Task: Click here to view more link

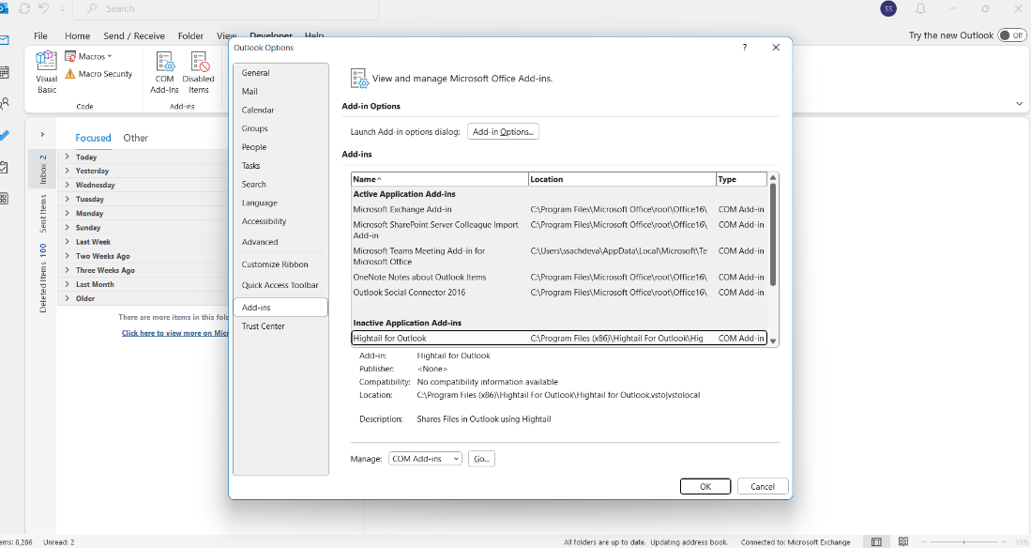Action: [x=175, y=334]
